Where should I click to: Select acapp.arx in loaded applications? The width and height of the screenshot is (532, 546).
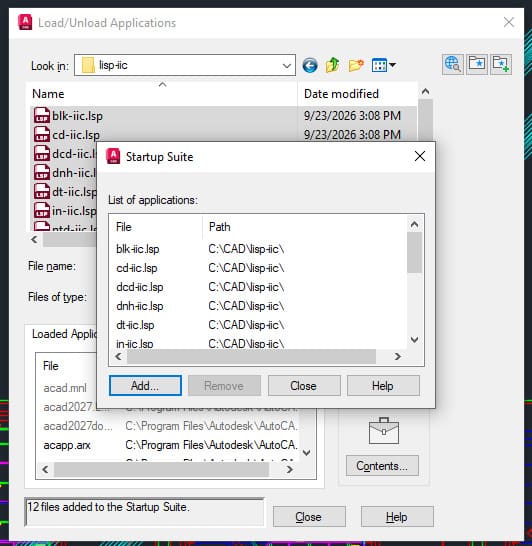point(67,445)
